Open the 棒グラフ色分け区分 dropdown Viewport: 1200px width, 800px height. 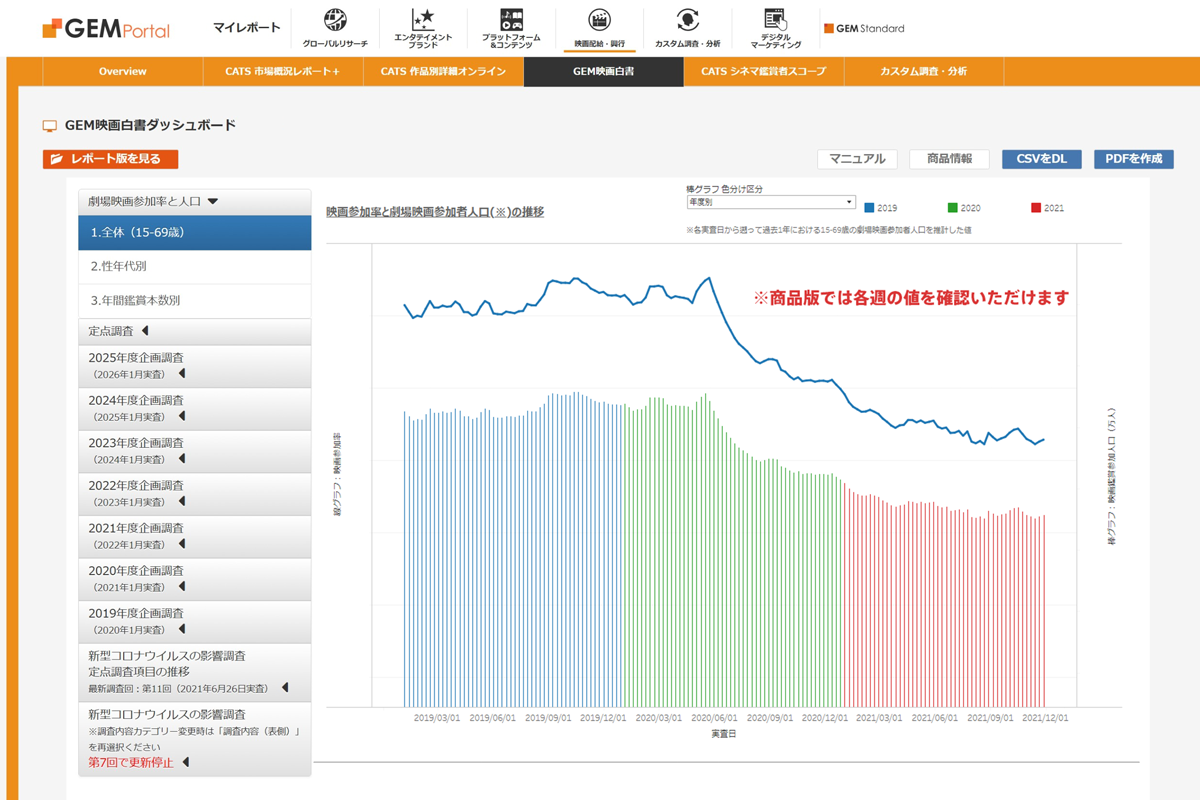(770, 202)
